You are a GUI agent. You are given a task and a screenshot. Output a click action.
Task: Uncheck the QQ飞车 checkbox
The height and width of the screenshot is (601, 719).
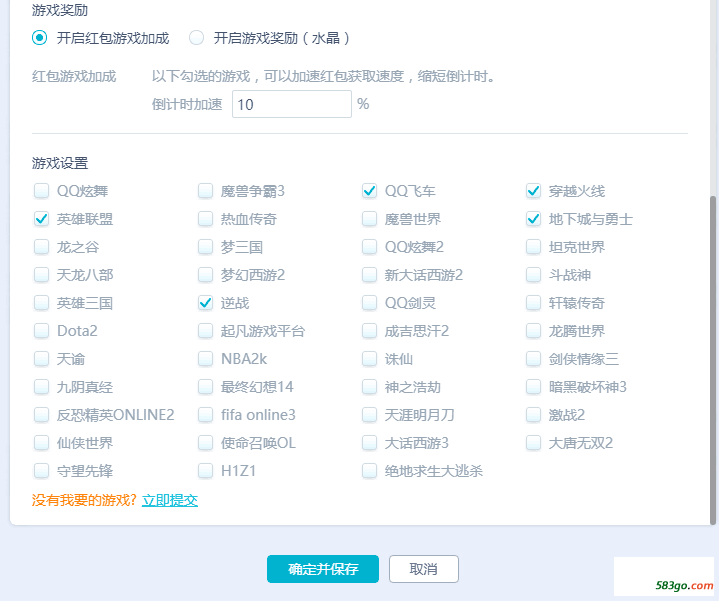[x=370, y=191]
